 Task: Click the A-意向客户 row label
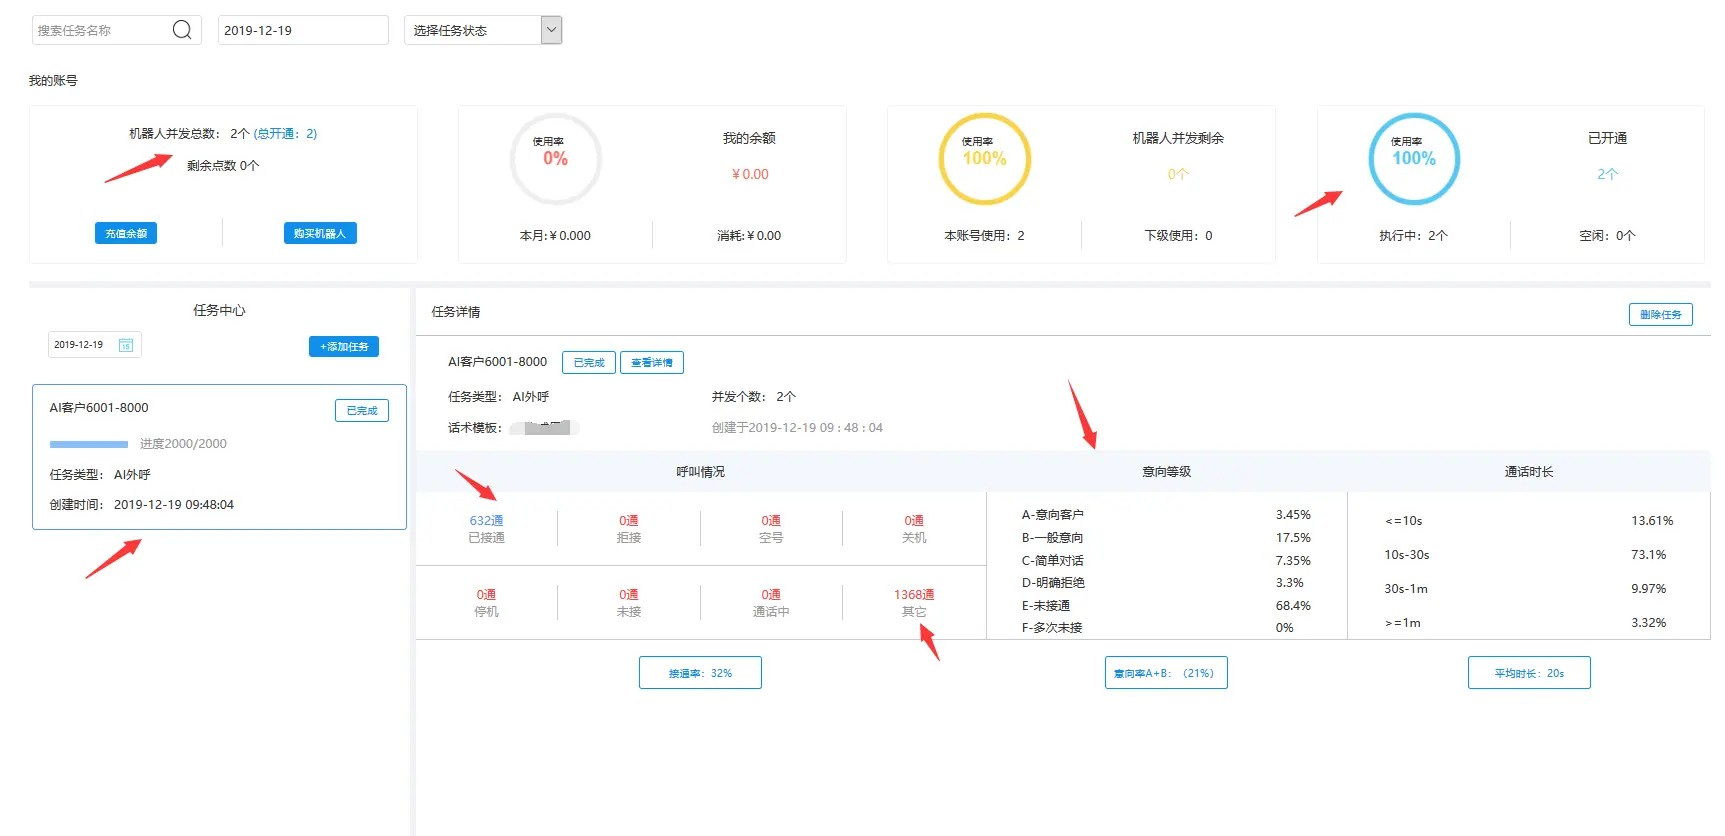coord(1052,515)
